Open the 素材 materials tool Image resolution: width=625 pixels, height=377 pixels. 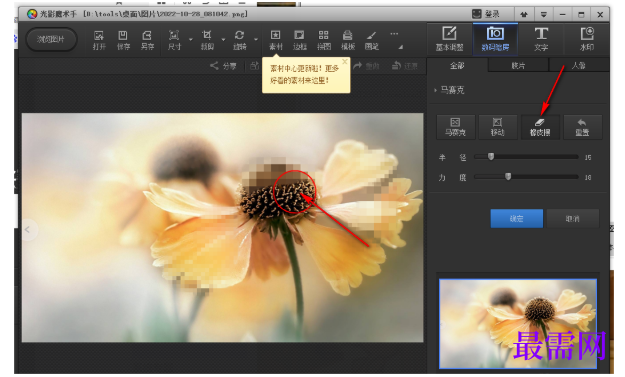(275, 40)
